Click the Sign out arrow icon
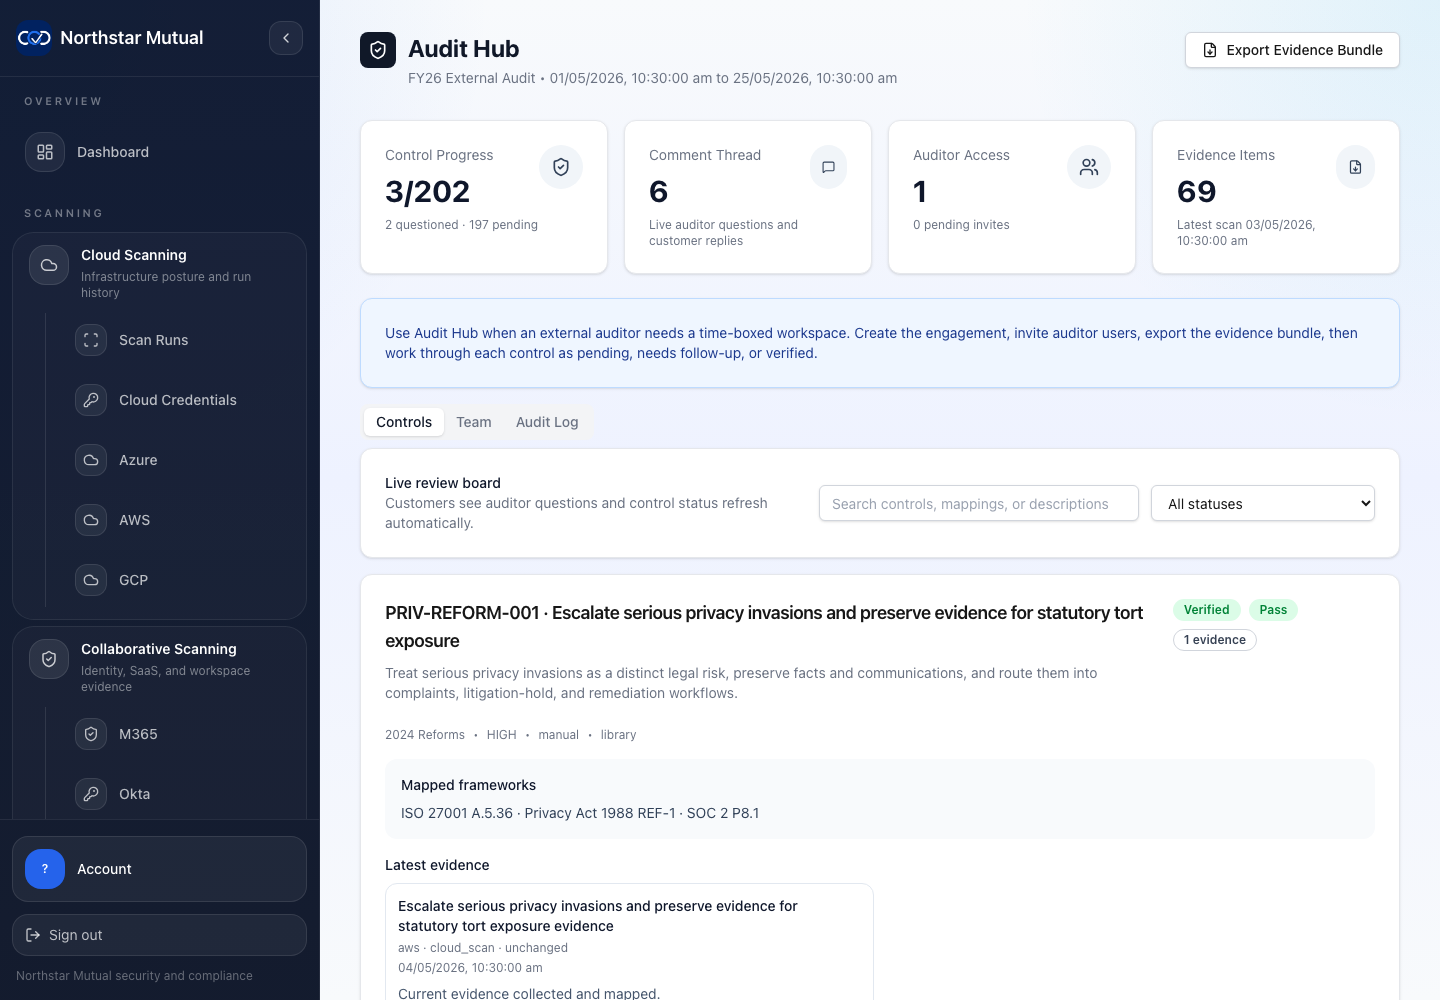Image resolution: width=1440 pixels, height=1000 pixels. pos(33,935)
